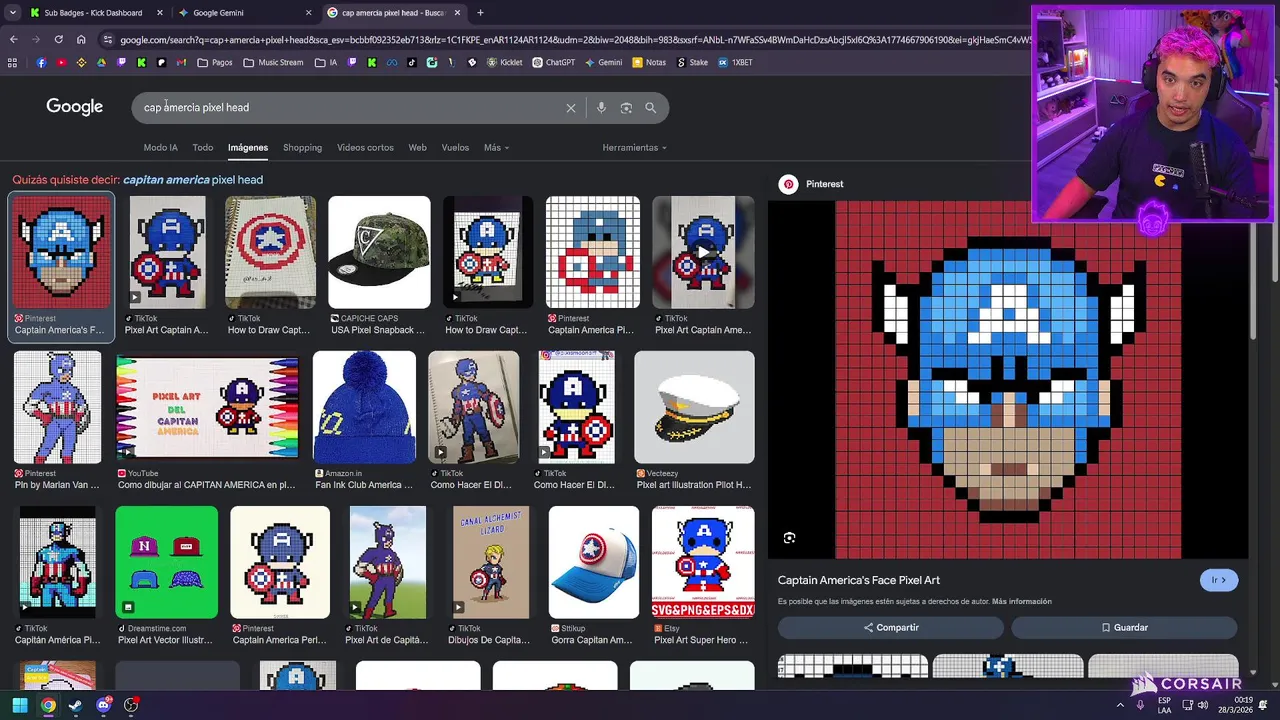Open the Stake bookmark
The width and height of the screenshot is (1280, 720).
[692, 62]
